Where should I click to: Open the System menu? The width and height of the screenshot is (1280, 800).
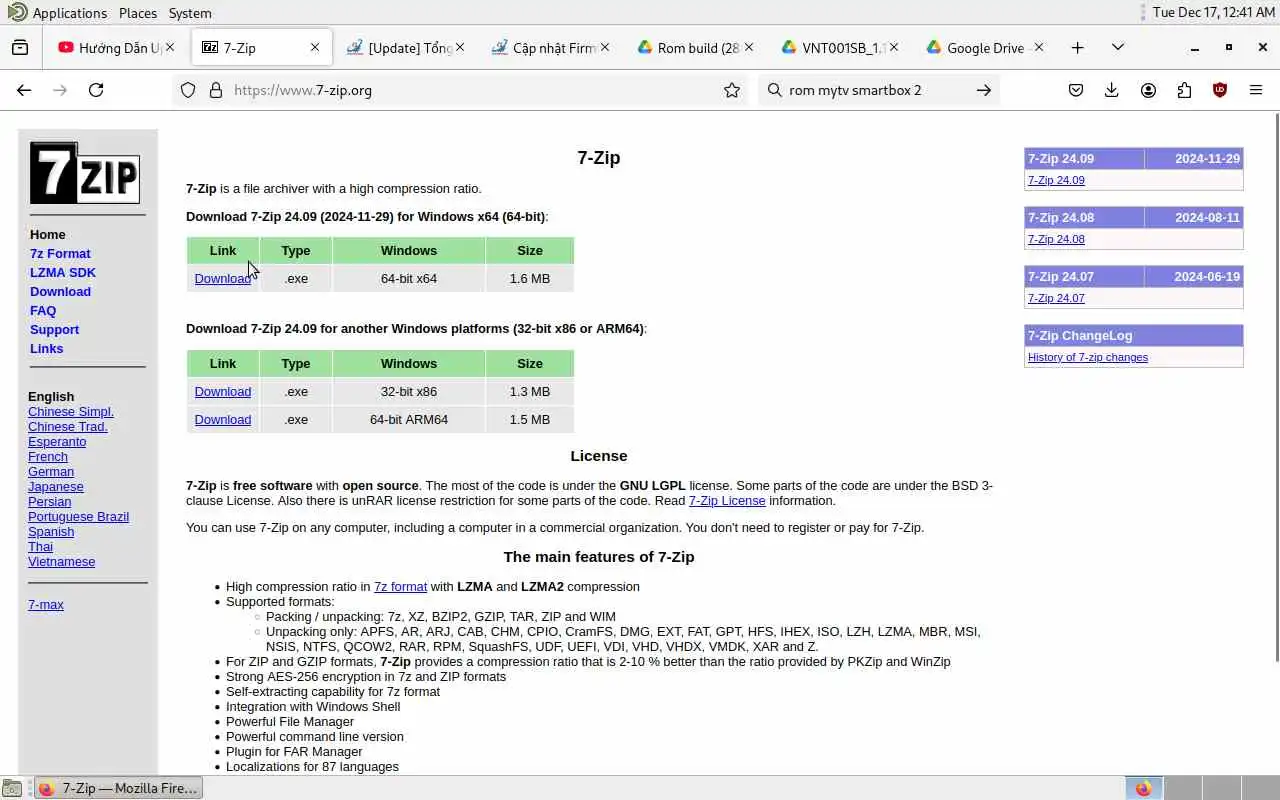pos(190,13)
